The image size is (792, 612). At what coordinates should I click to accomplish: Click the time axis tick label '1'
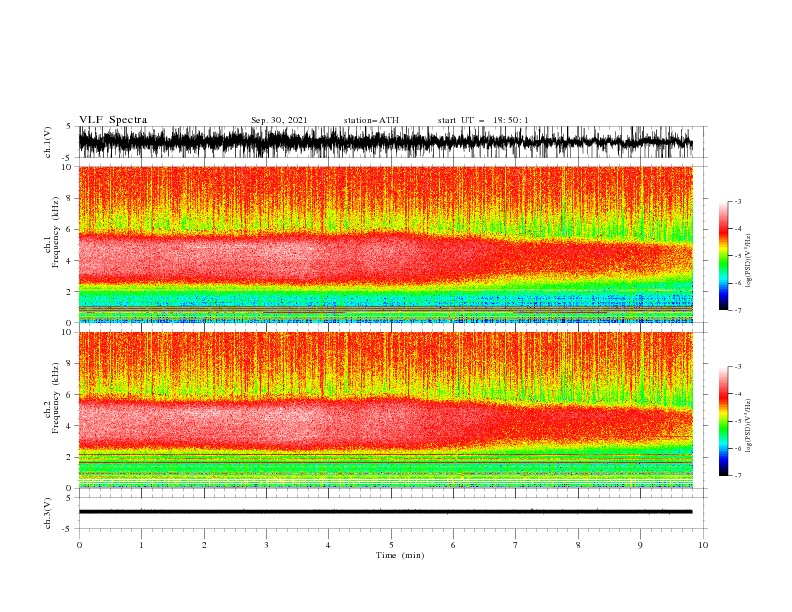click(141, 545)
